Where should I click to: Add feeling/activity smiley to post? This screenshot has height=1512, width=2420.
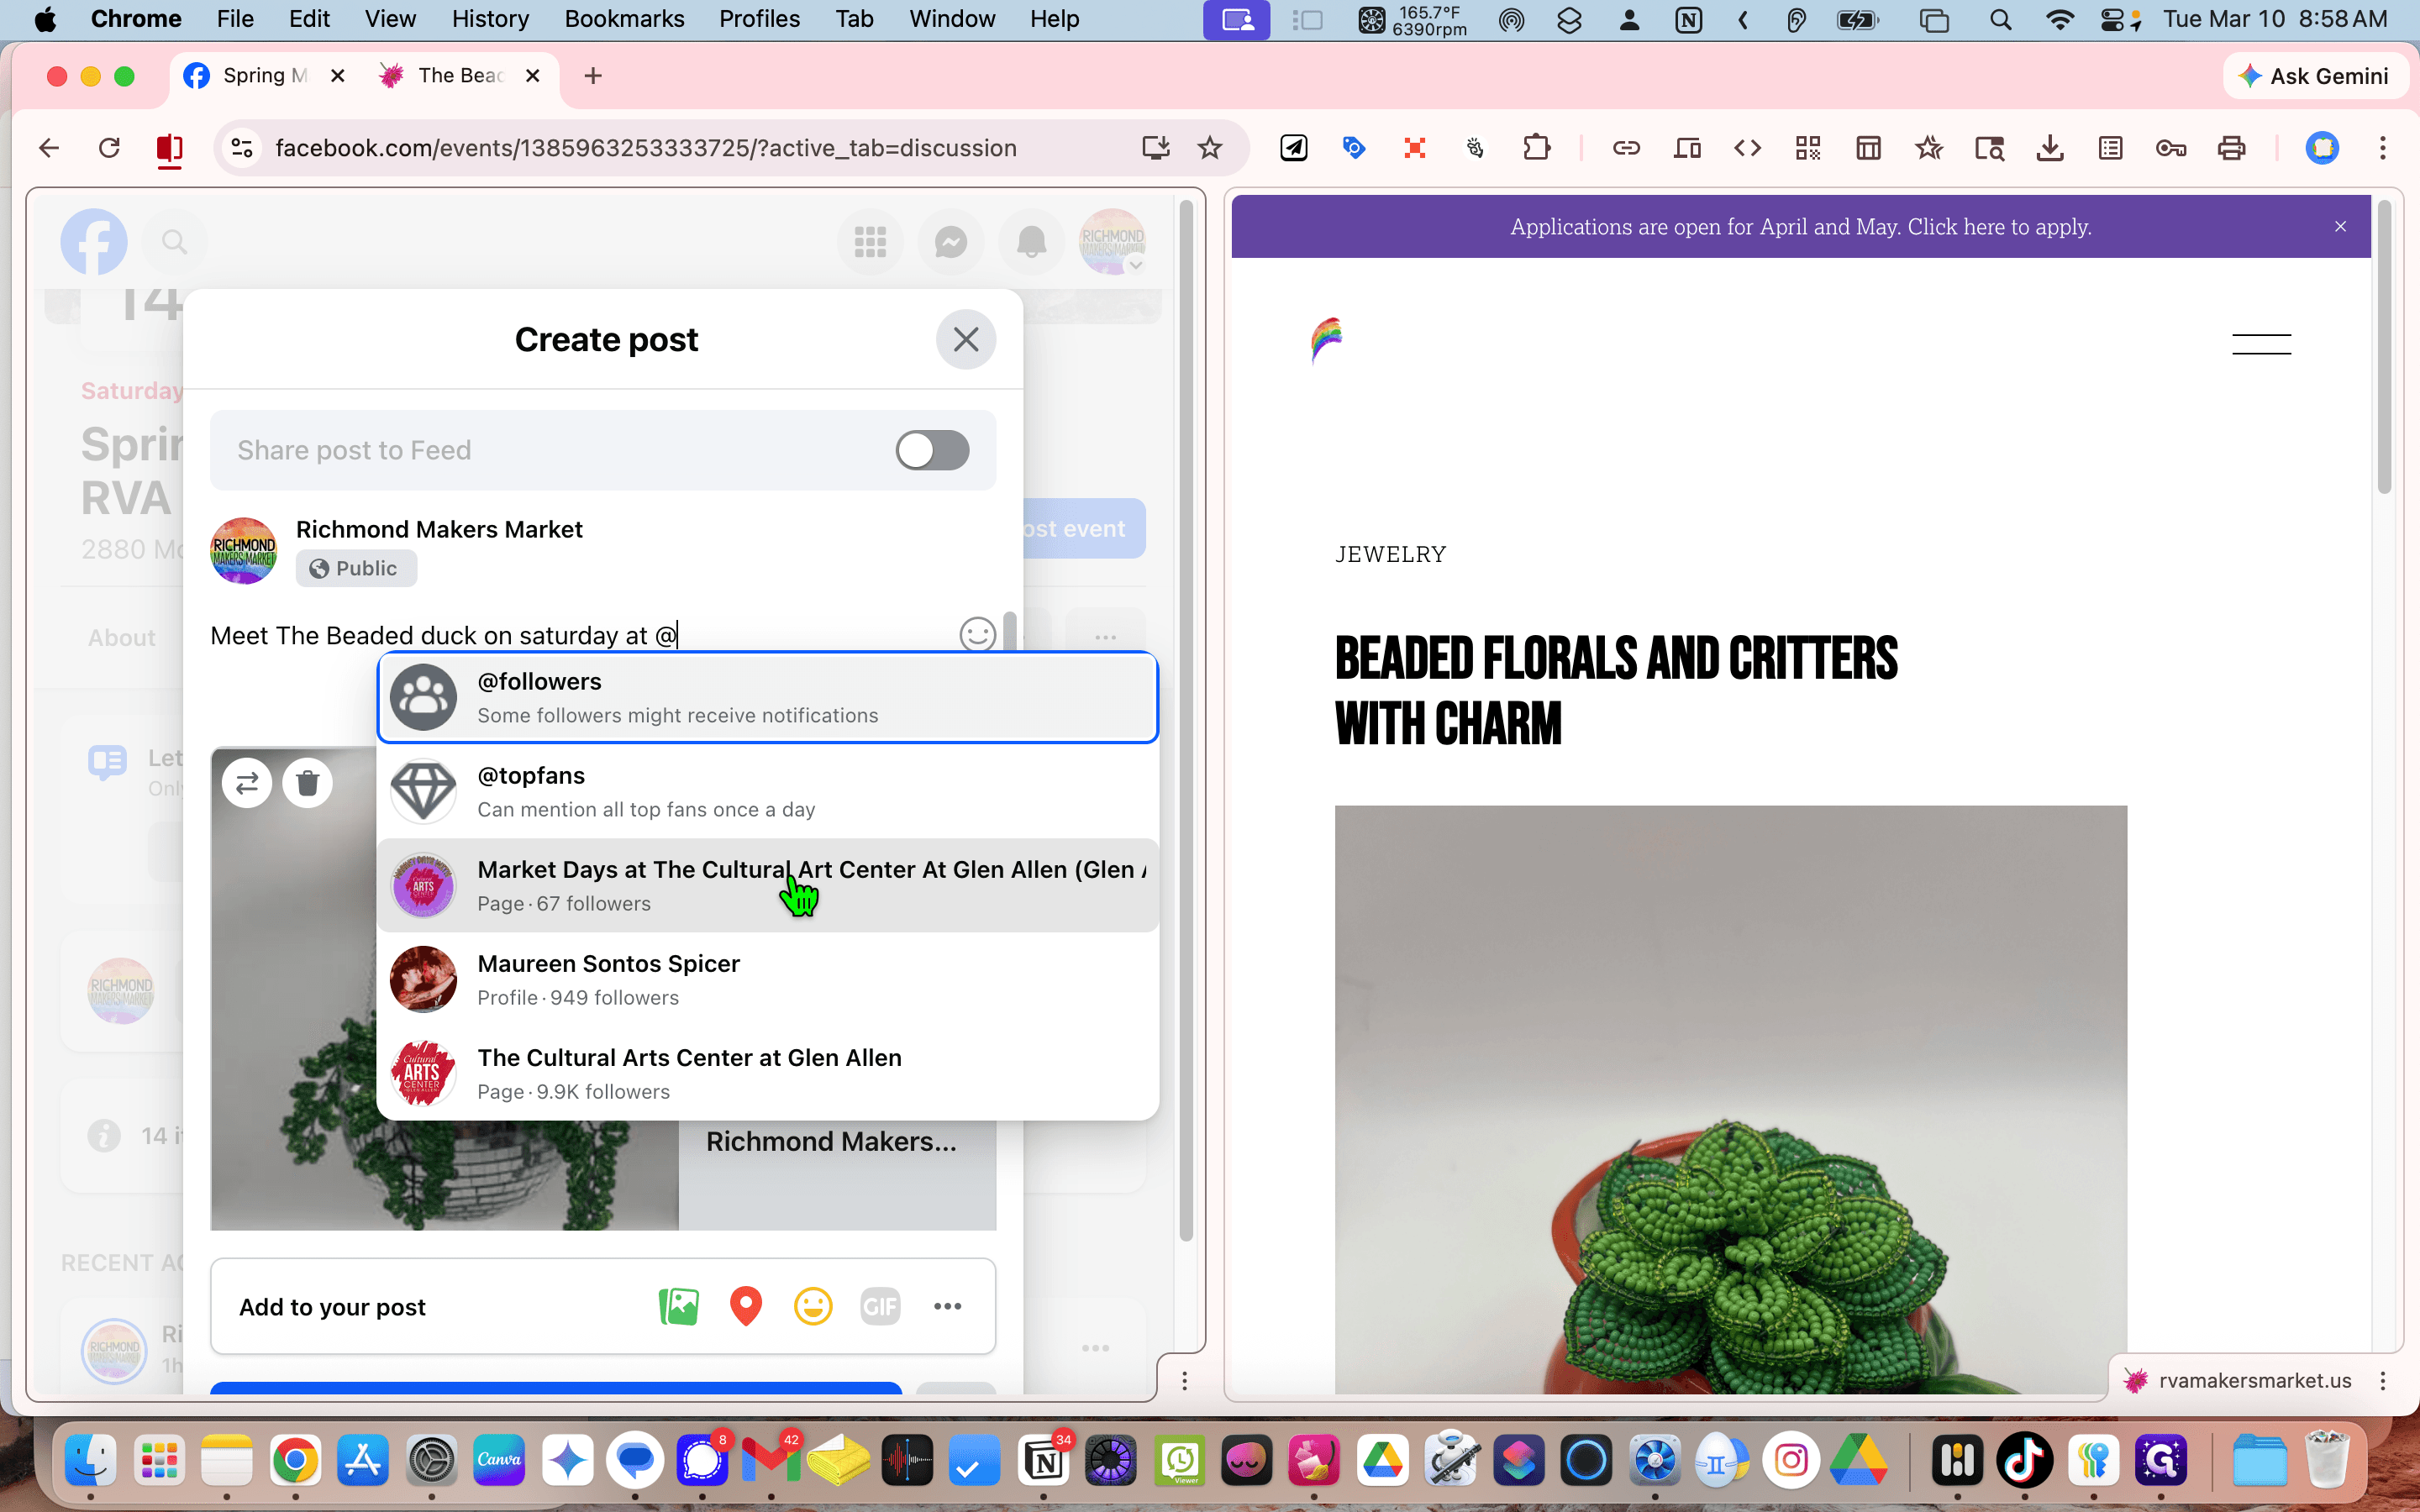click(x=813, y=1306)
